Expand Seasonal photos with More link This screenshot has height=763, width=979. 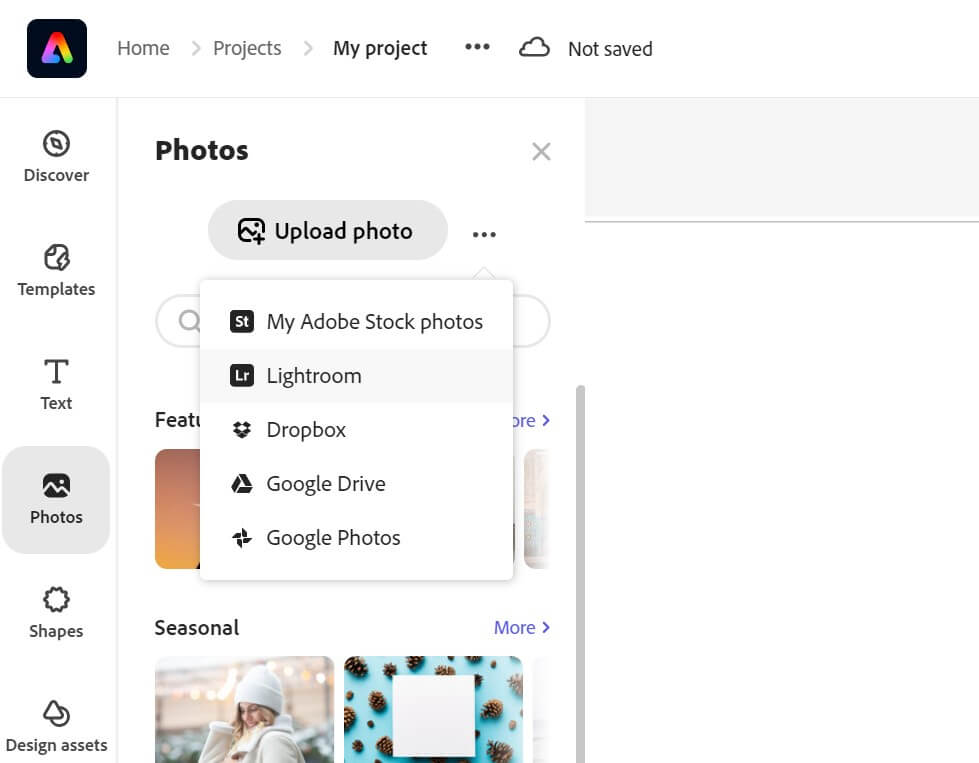coord(522,628)
